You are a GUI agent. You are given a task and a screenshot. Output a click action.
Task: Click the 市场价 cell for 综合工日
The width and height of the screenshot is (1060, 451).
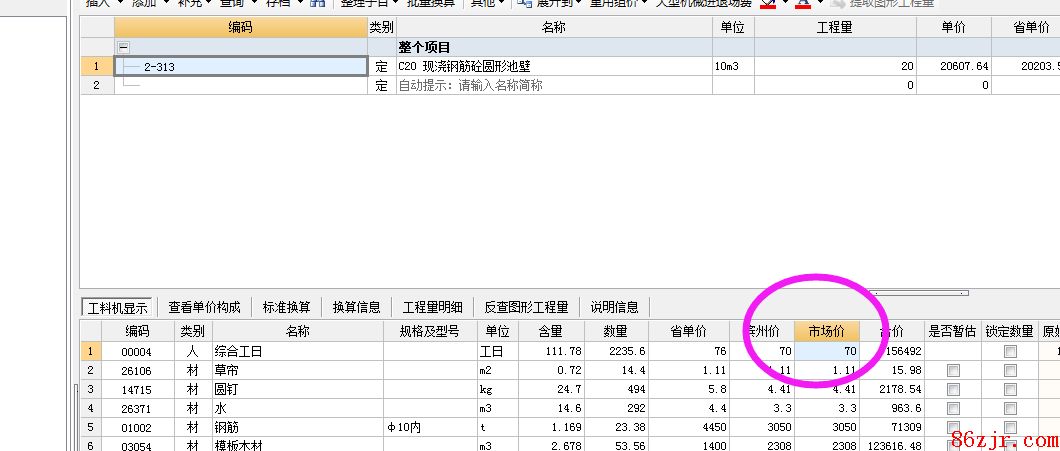point(827,352)
